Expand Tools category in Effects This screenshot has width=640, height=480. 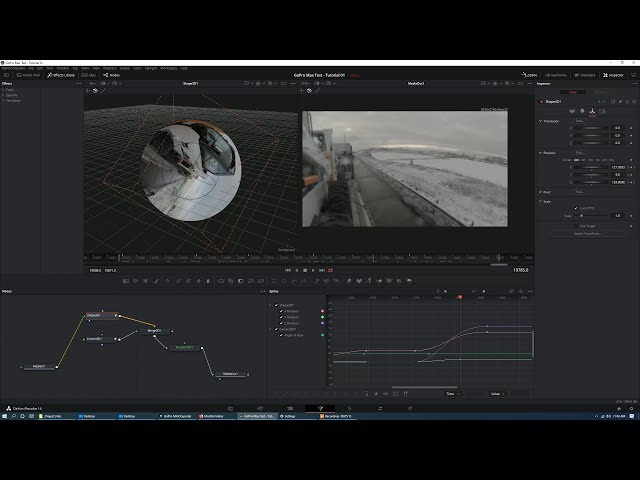pyautogui.click(x=4, y=90)
